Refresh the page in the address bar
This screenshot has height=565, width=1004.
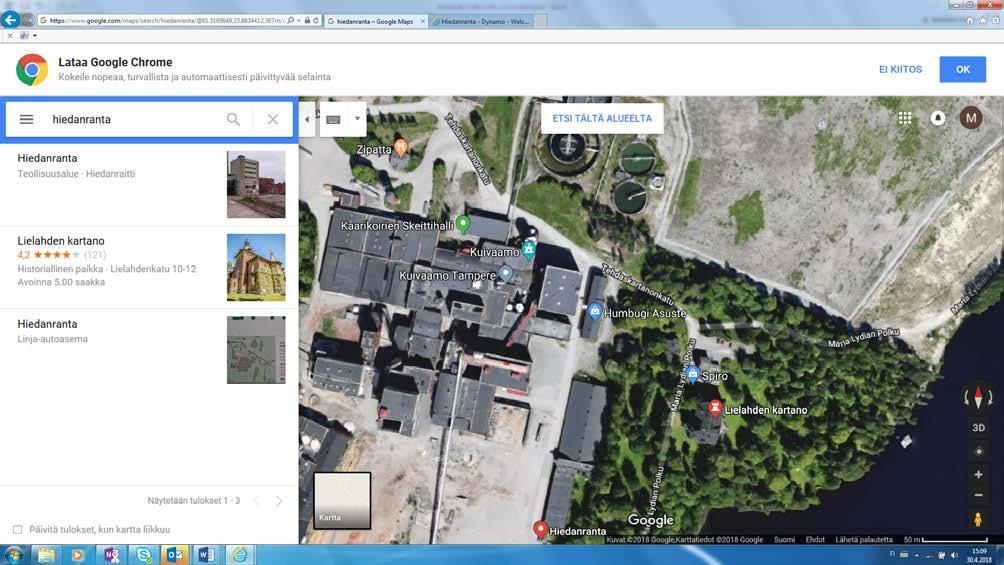pyautogui.click(x=316, y=20)
